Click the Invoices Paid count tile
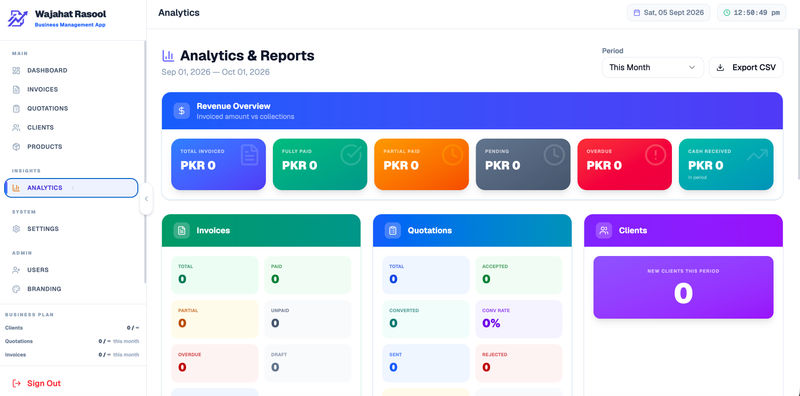800x396 pixels. click(308, 275)
